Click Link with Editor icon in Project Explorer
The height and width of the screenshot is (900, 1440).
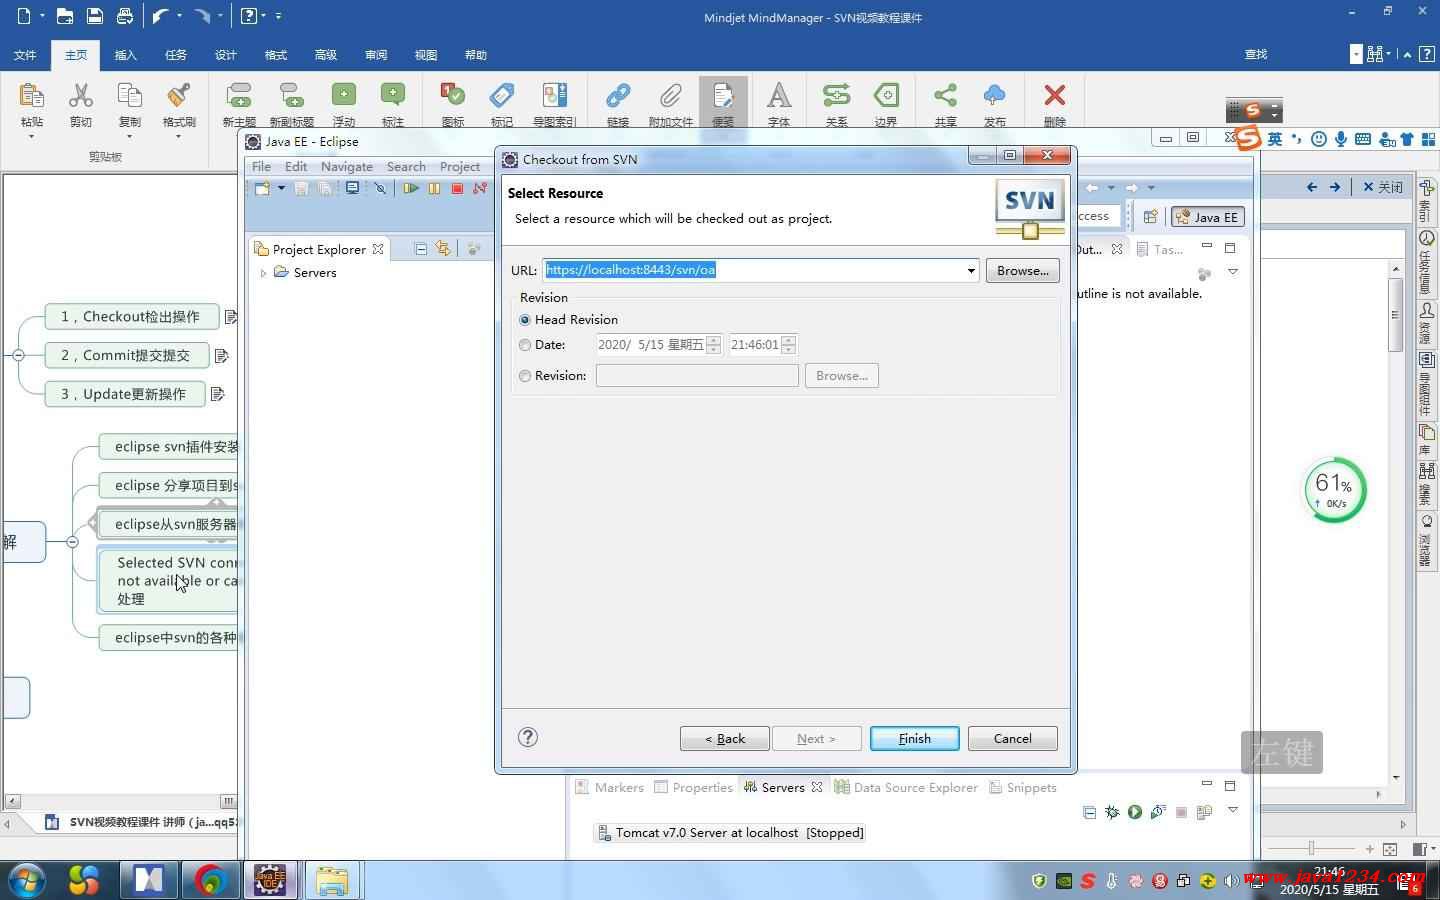[x=443, y=249]
